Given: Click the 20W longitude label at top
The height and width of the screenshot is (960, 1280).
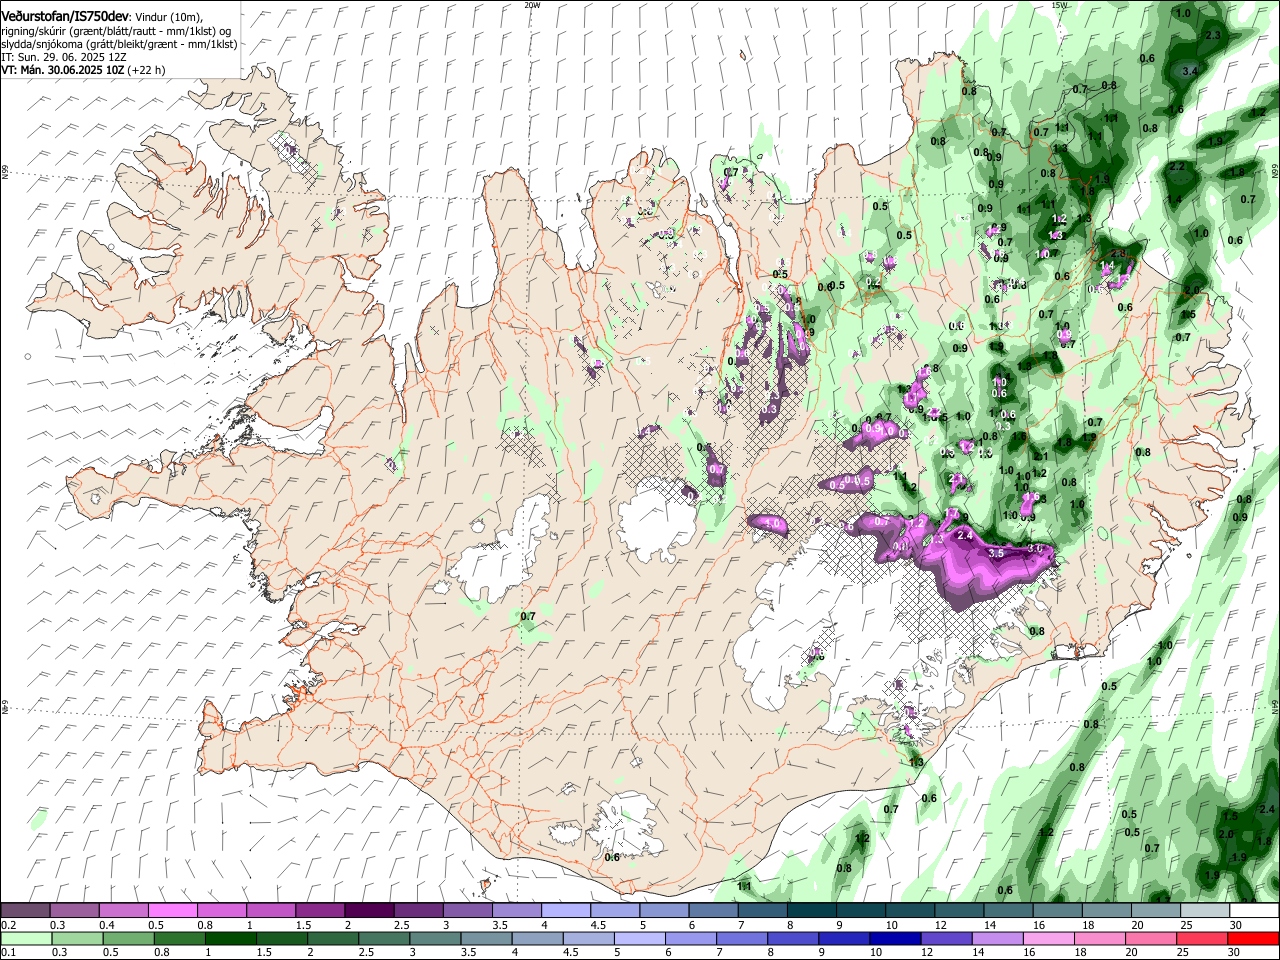Looking at the screenshot, I should click(x=532, y=5).
